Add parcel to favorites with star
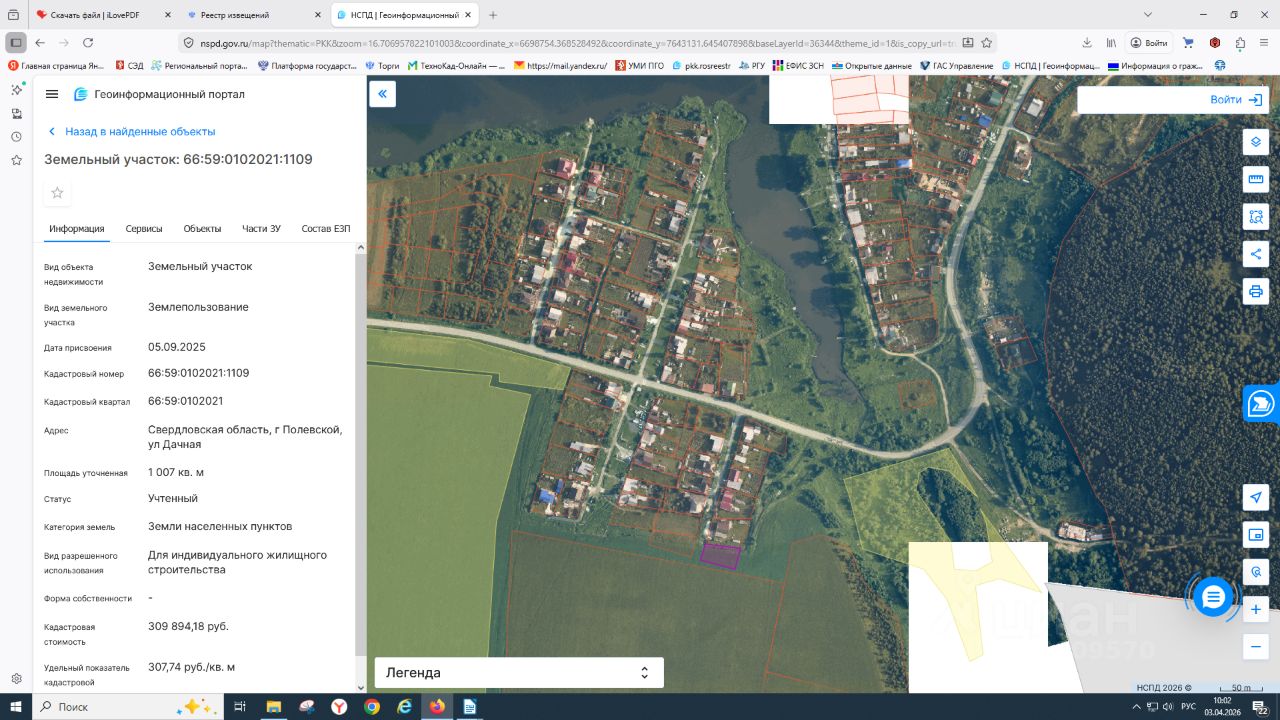This screenshot has width=1280, height=720. (x=57, y=193)
